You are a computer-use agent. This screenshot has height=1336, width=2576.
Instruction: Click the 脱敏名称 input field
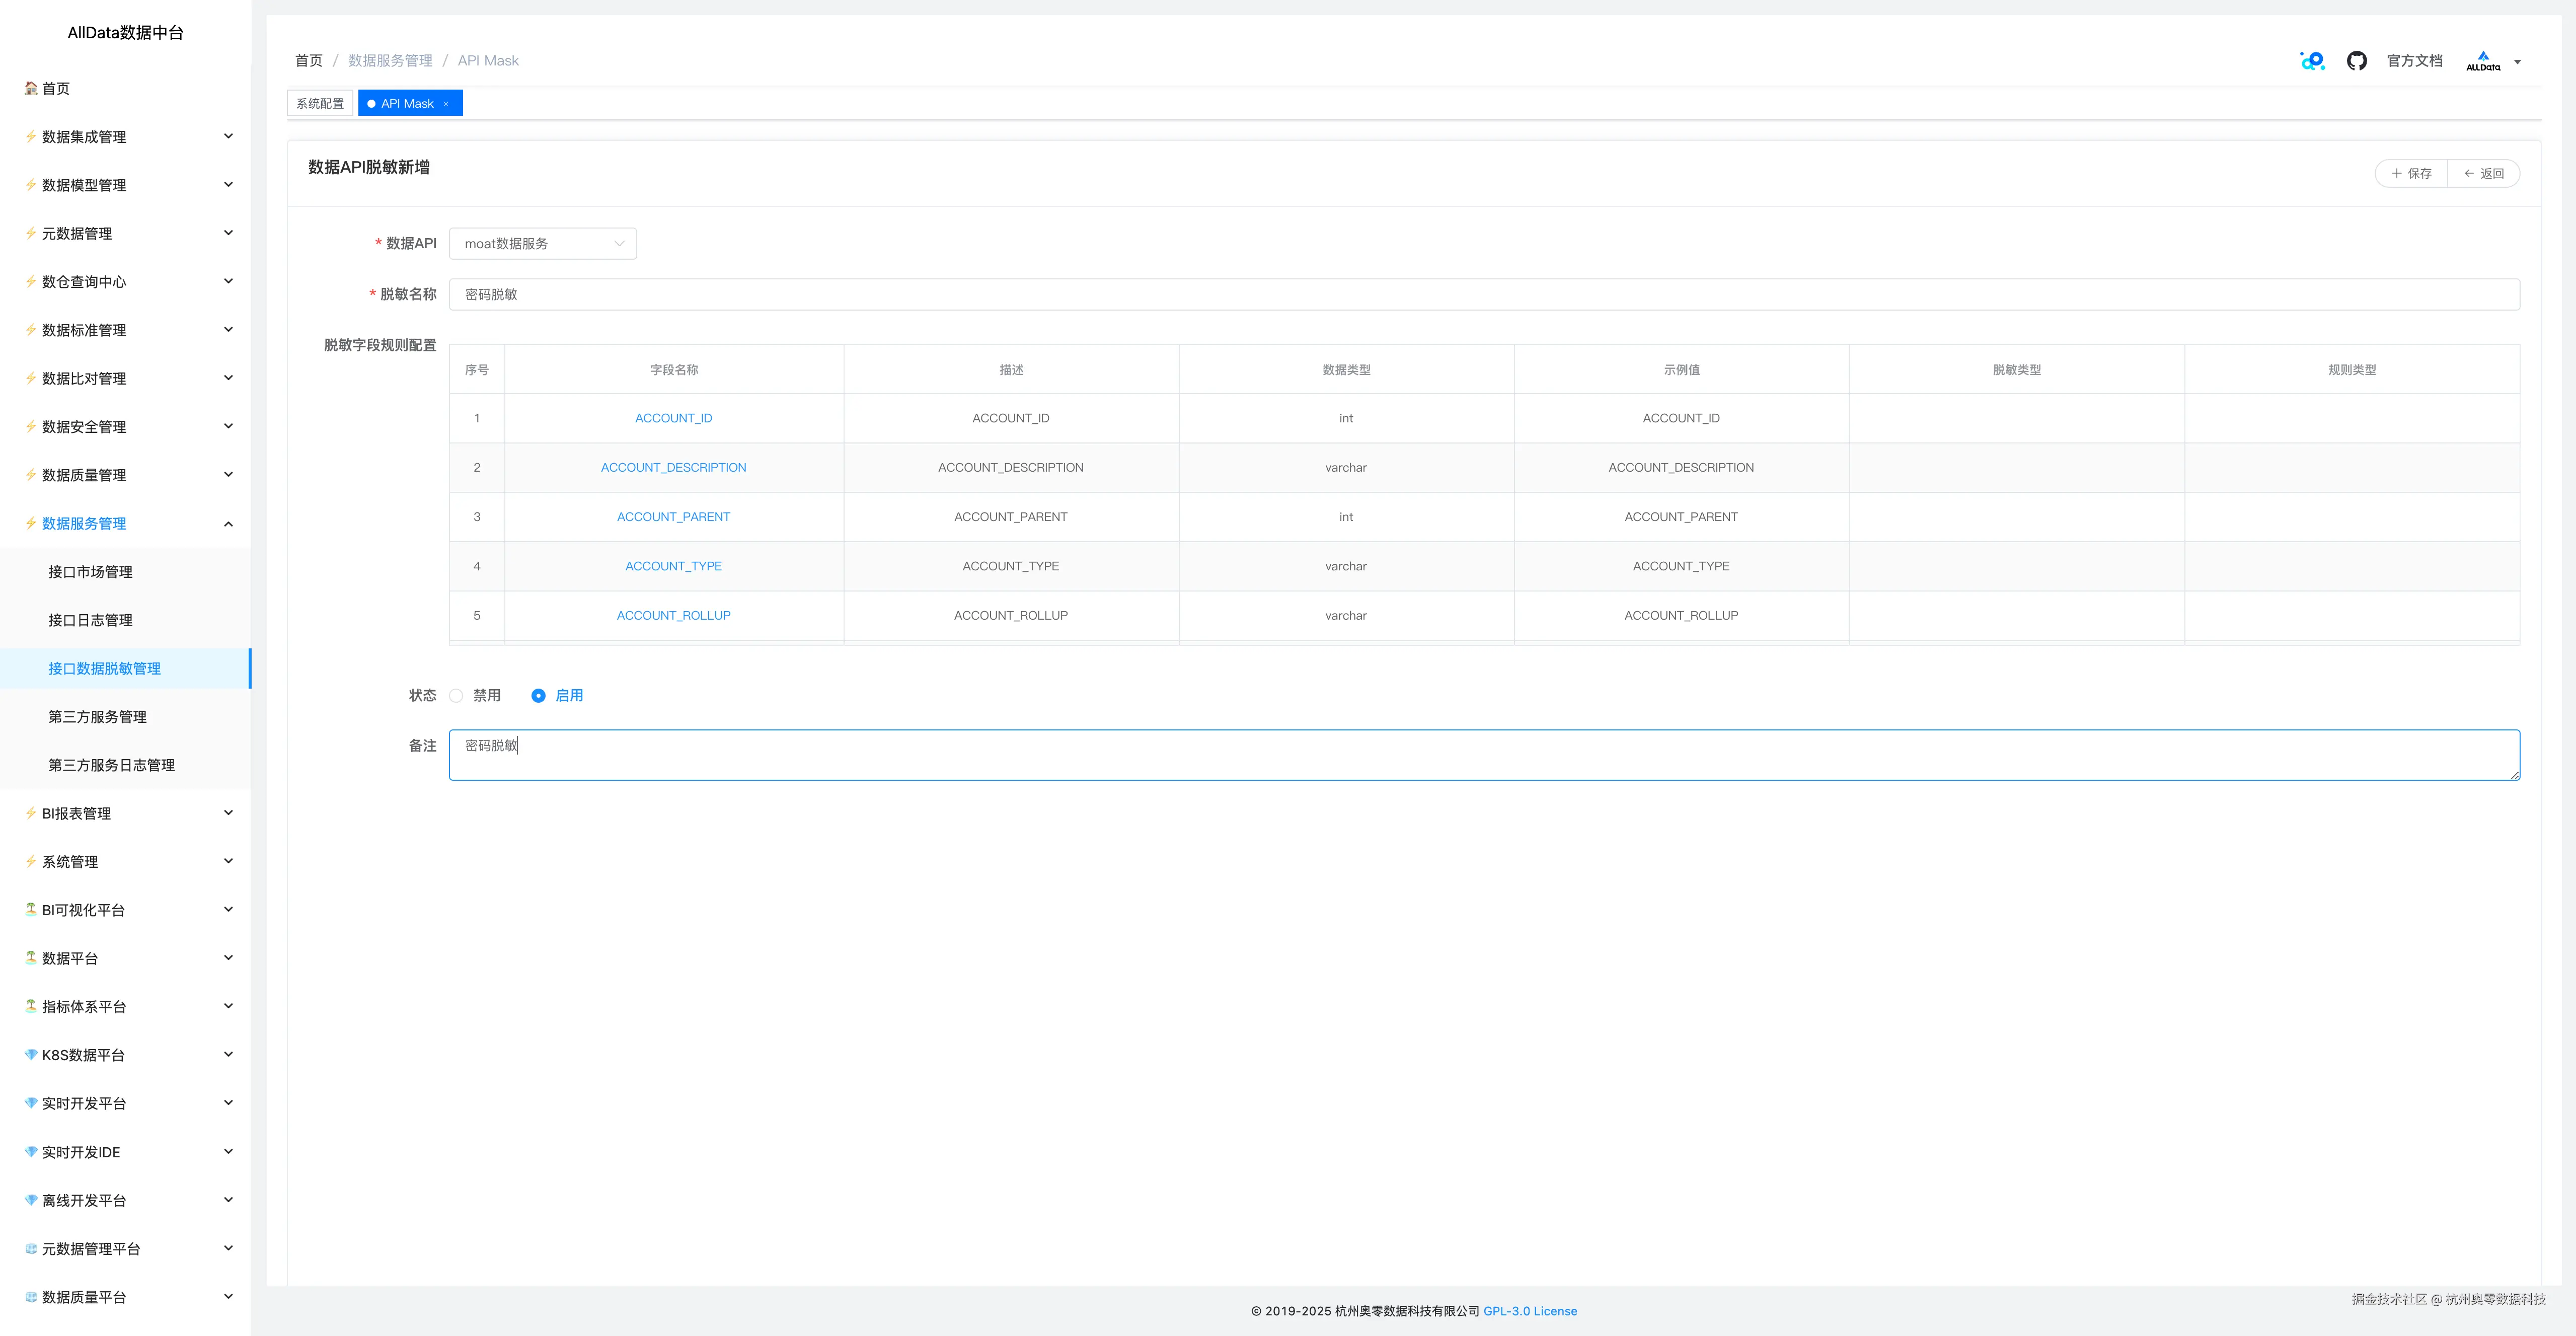[x=1483, y=294]
